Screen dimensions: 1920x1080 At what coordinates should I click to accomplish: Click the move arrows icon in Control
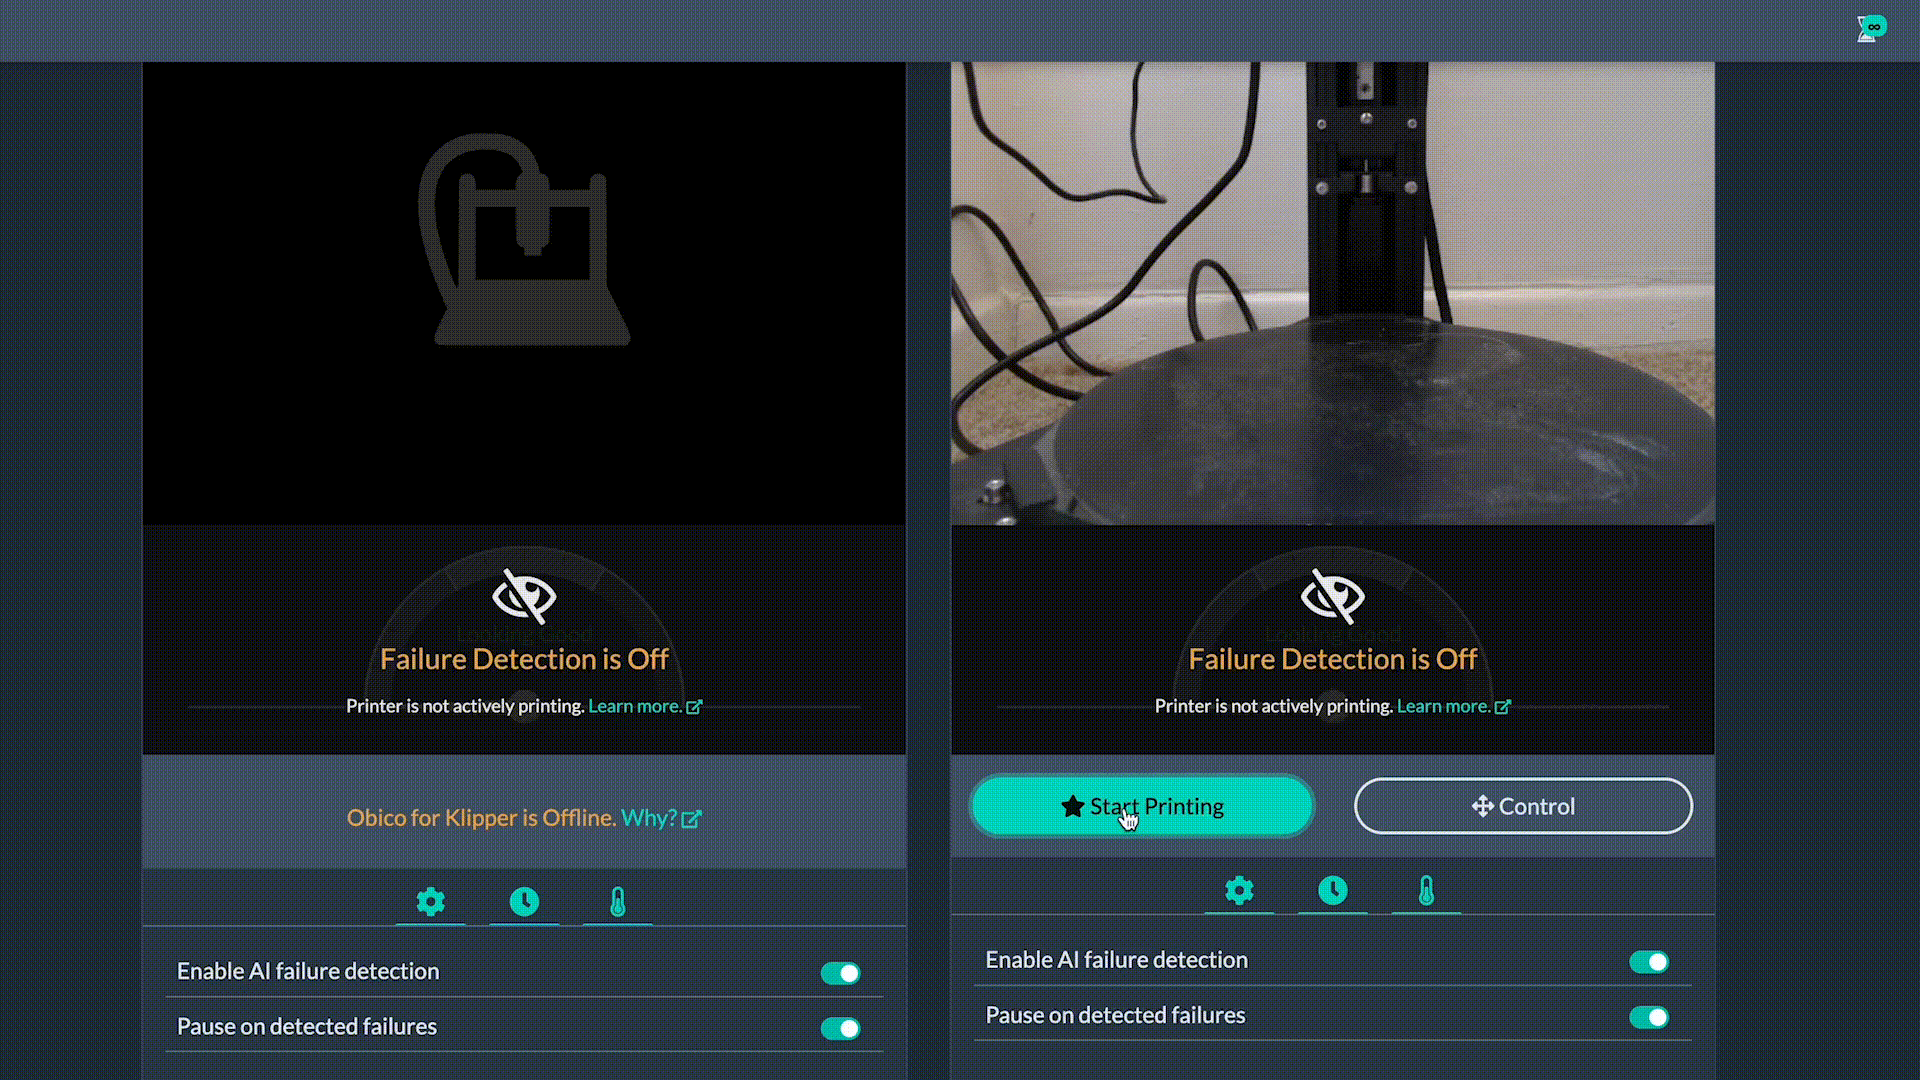pyautogui.click(x=1483, y=806)
